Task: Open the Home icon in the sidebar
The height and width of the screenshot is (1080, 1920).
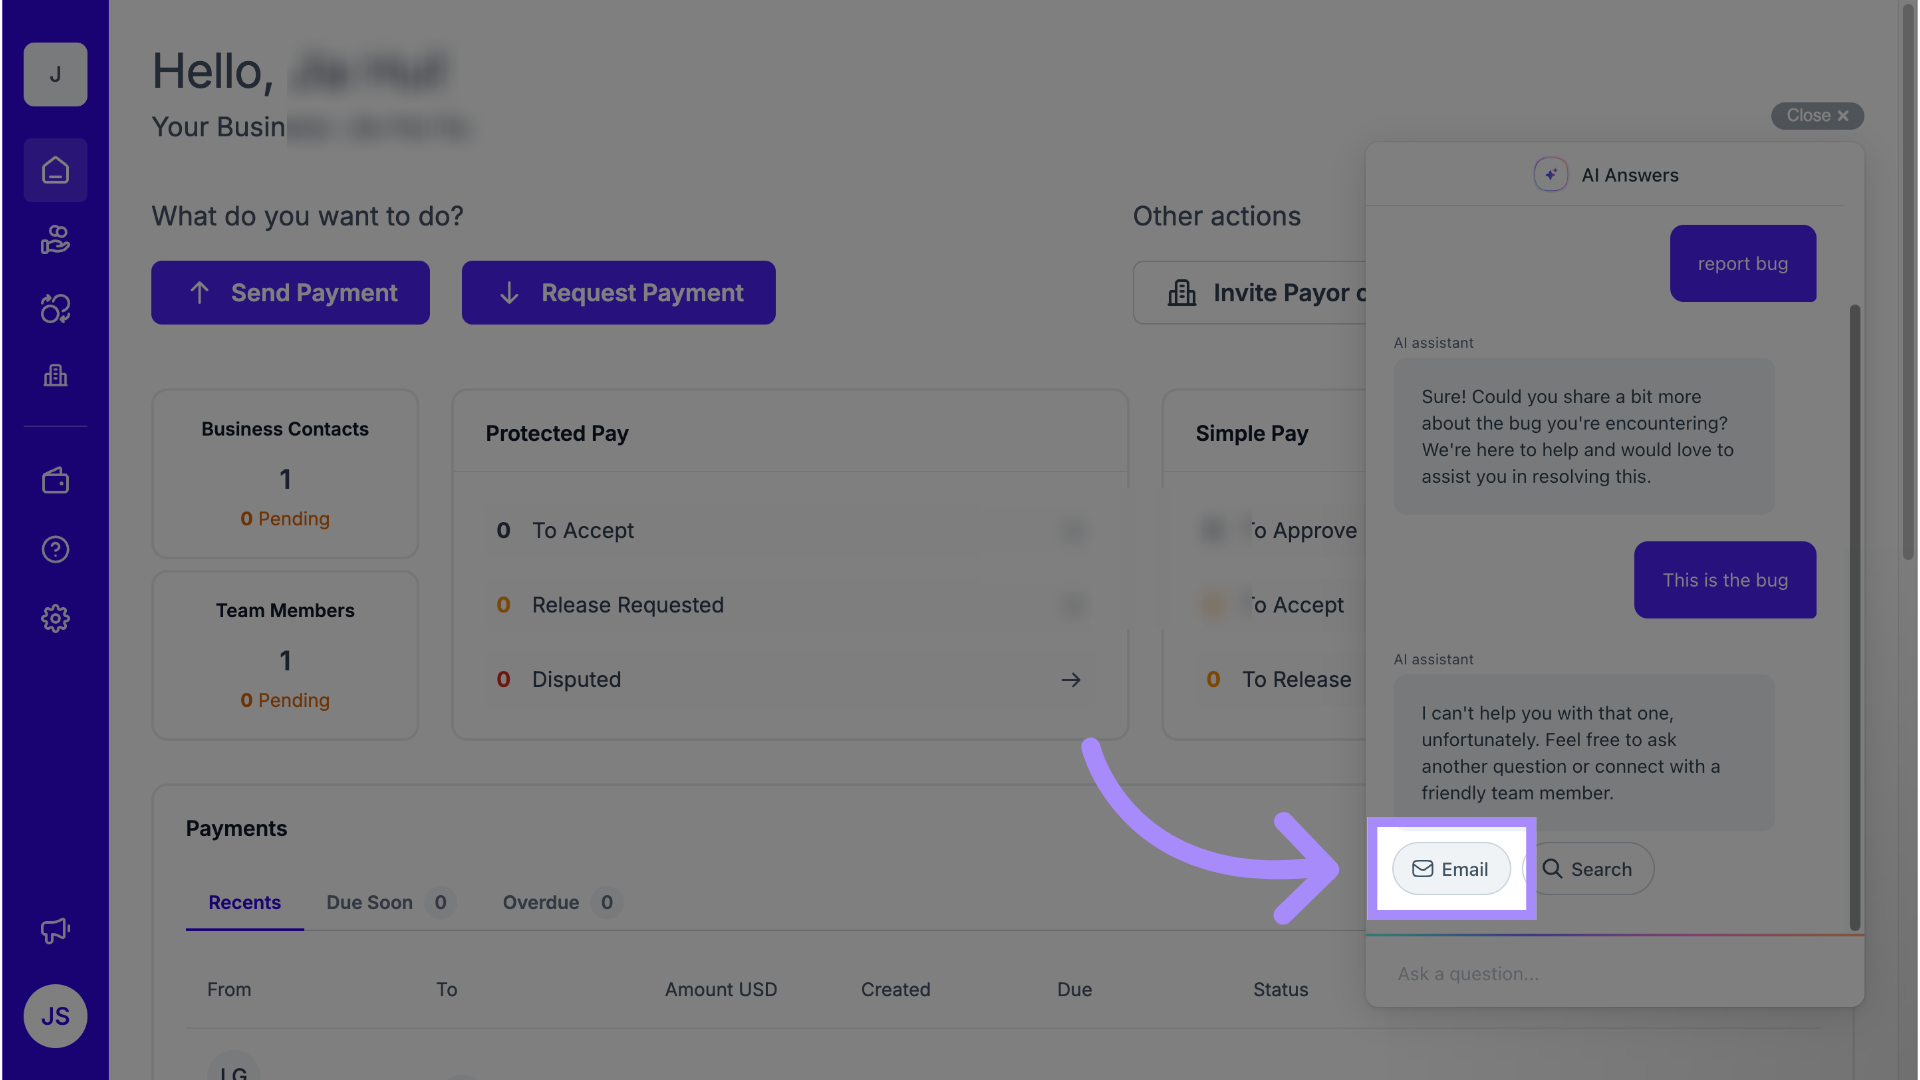Action: click(x=55, y=170)
